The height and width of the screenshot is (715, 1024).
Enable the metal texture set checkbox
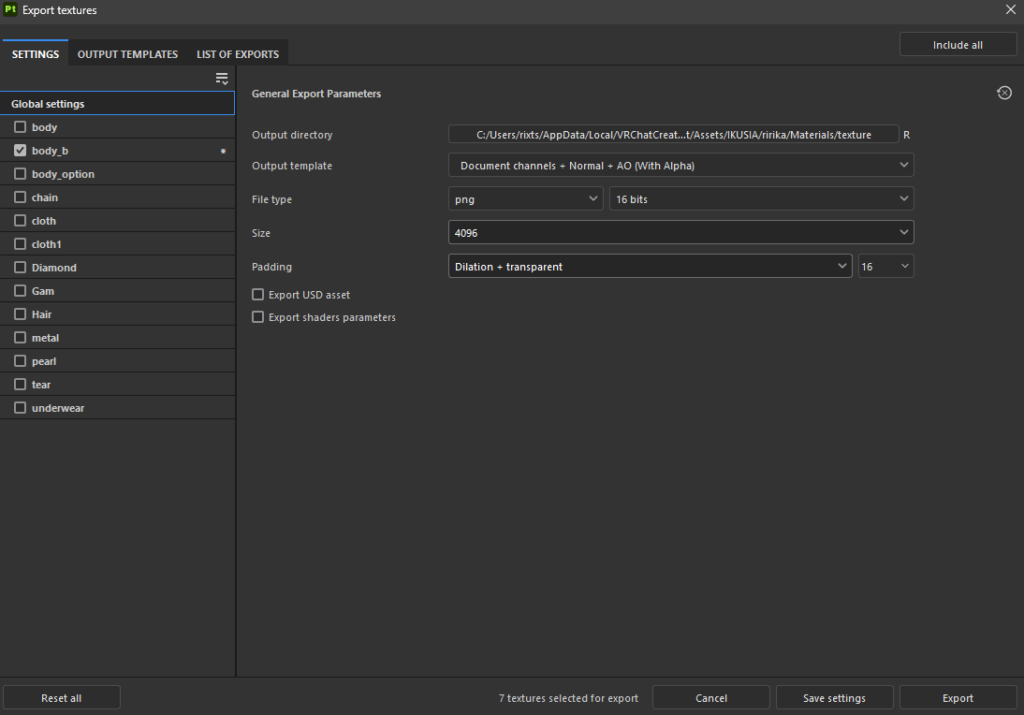[20, 338]
